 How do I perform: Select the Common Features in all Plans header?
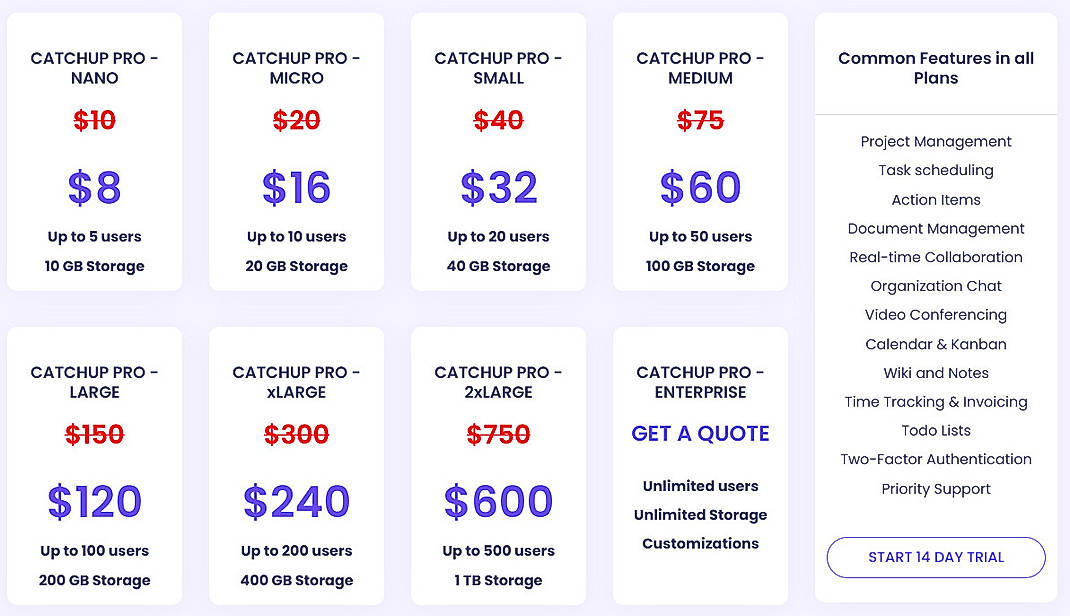tap(935, 68)
